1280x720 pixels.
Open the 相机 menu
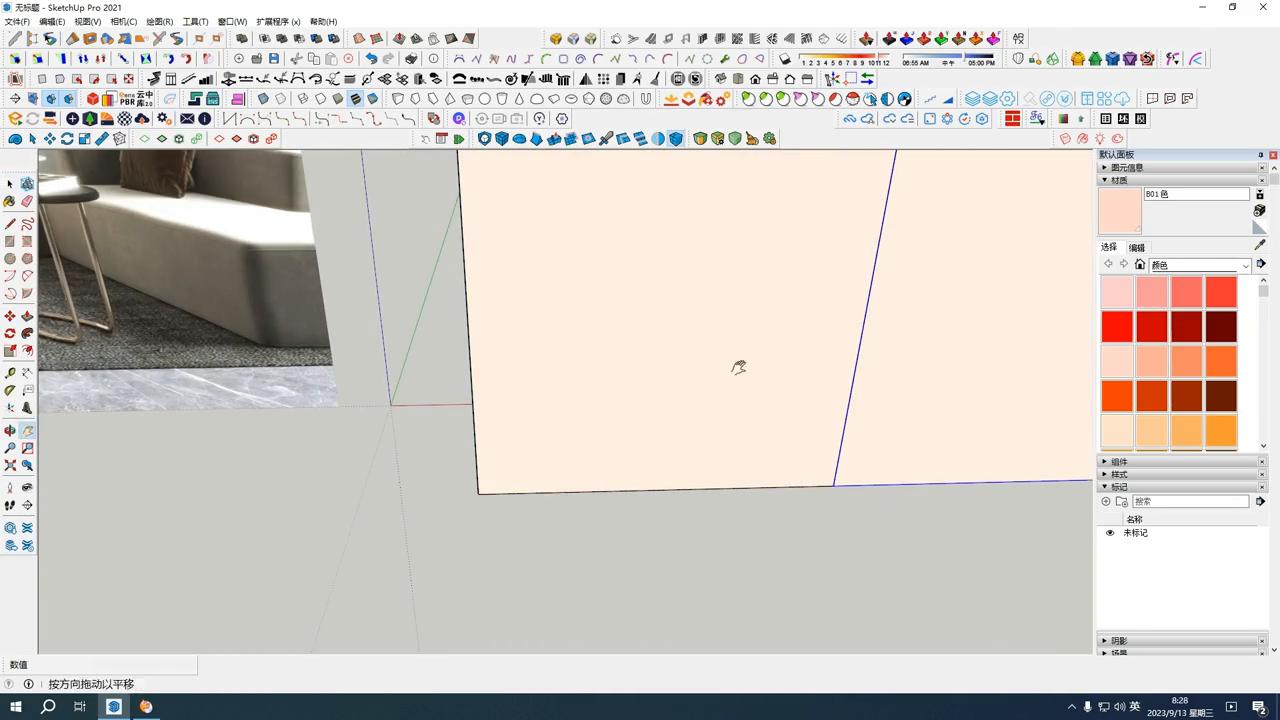[122, 21]
